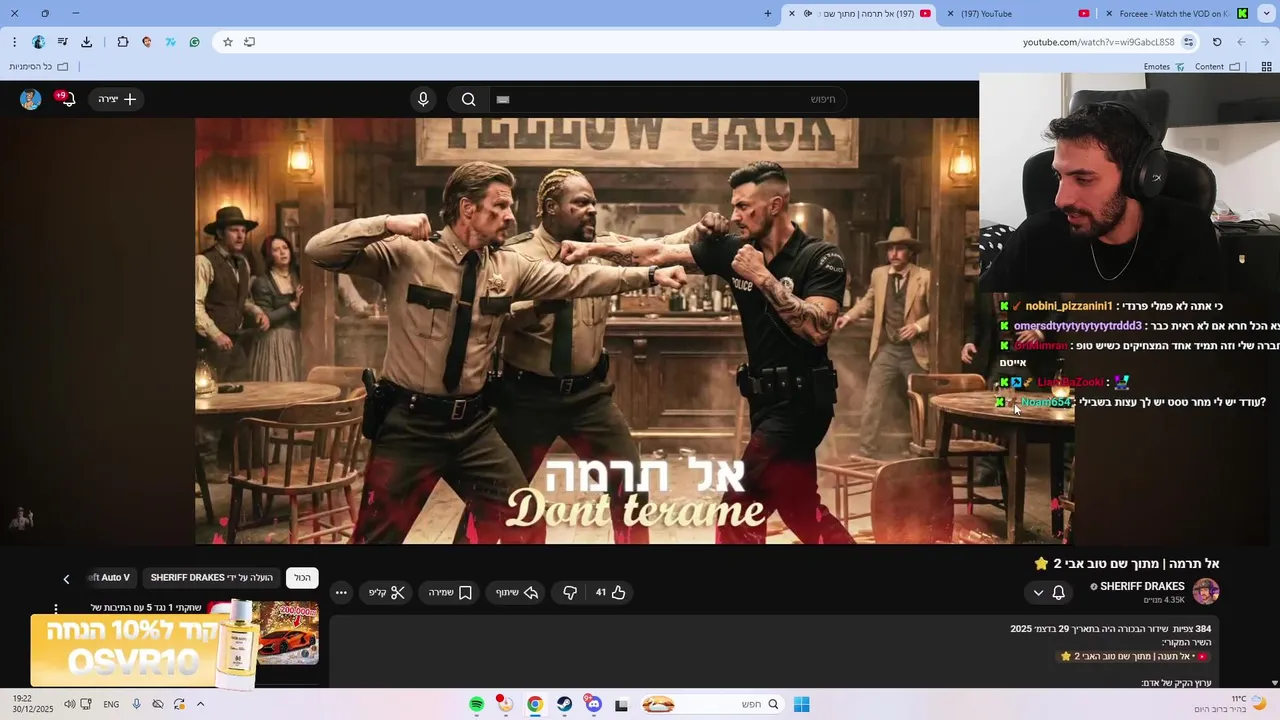Click the 'שמירה' save button
The height and width of the screenshot is (720, 1280).
[x=451, y=592]
